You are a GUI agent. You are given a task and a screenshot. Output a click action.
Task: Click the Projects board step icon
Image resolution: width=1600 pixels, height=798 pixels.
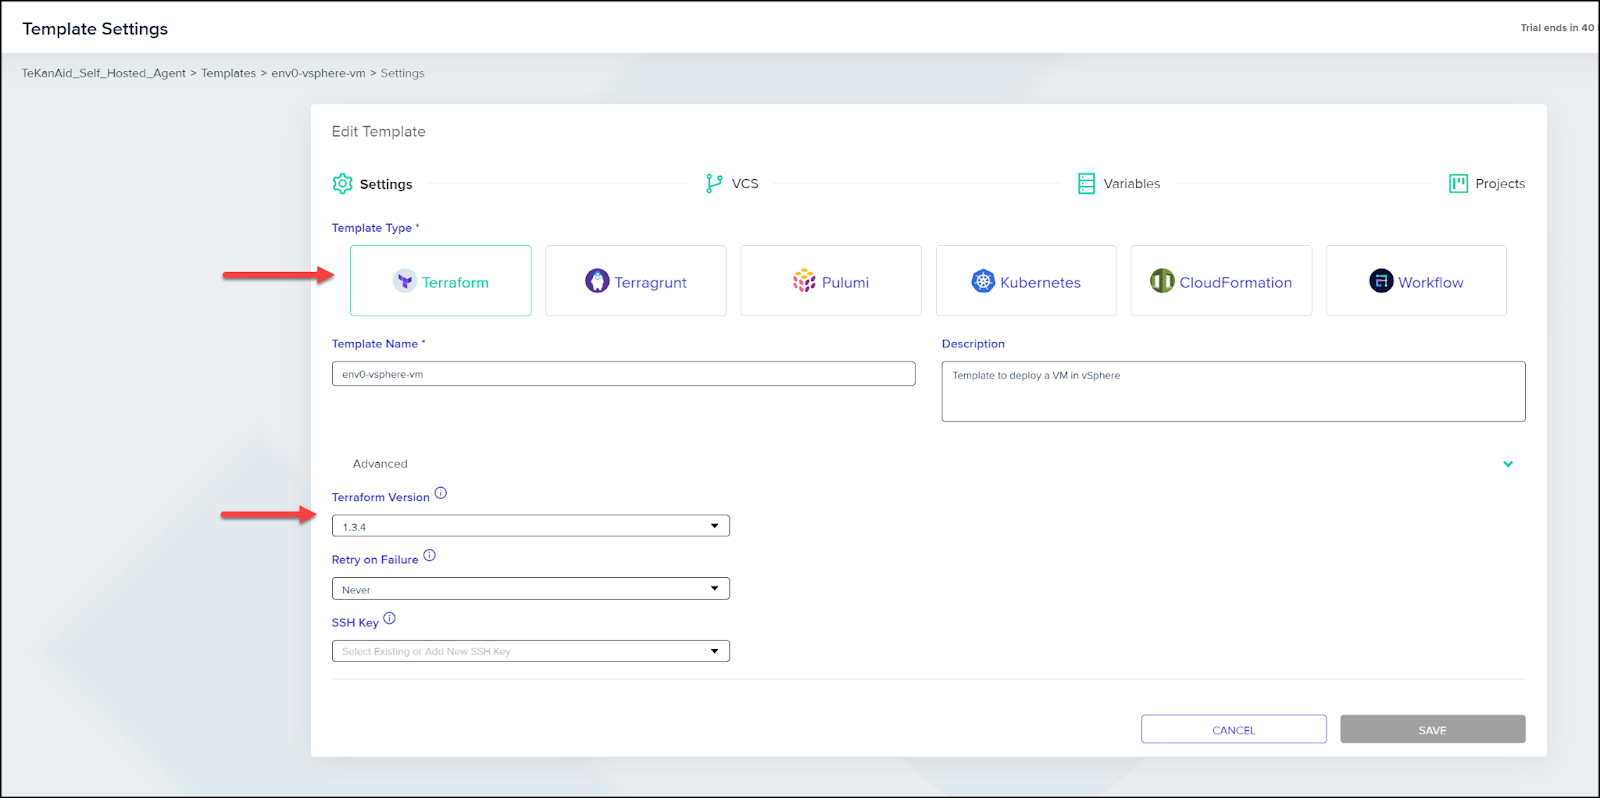coord(1458,183)
